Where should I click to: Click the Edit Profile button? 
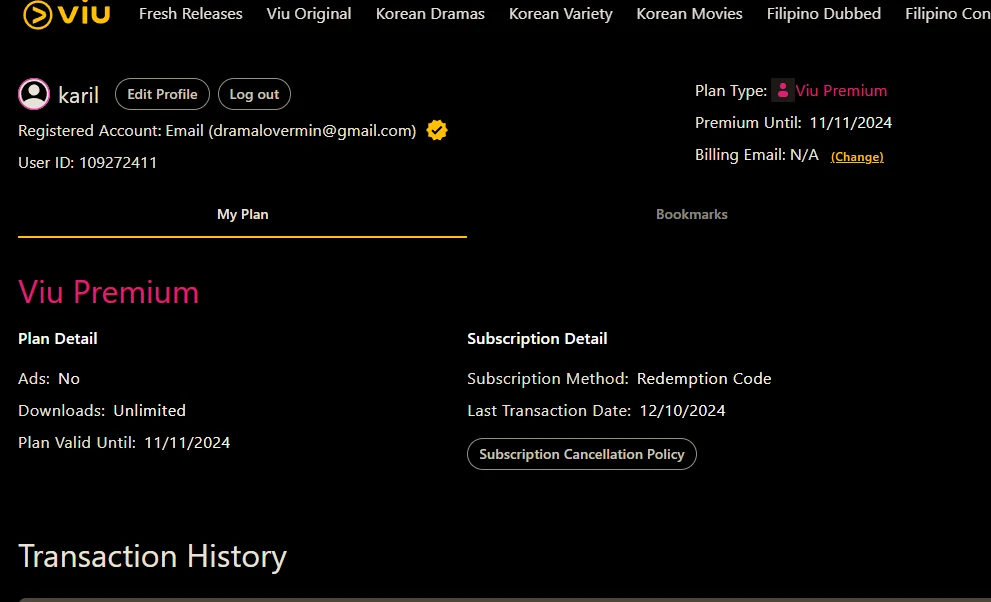click(x=162, y=94)
